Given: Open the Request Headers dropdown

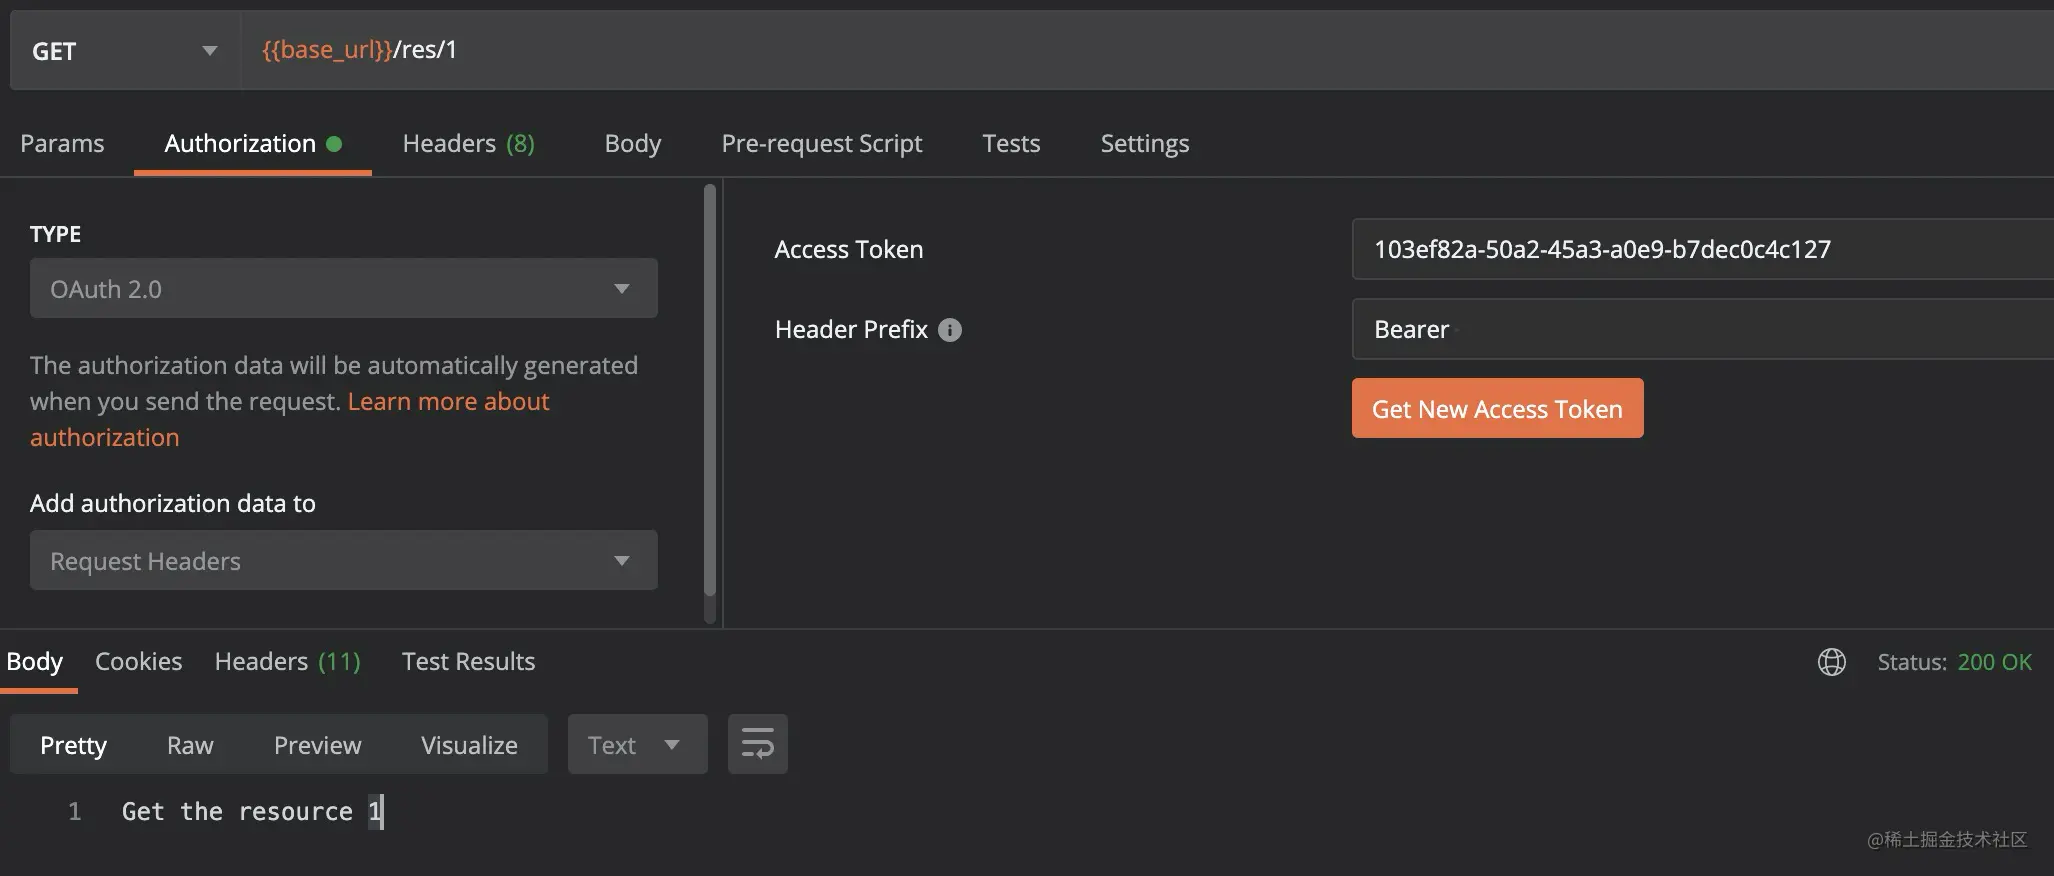Looking at the screenshot, I should tap(344, 560).
